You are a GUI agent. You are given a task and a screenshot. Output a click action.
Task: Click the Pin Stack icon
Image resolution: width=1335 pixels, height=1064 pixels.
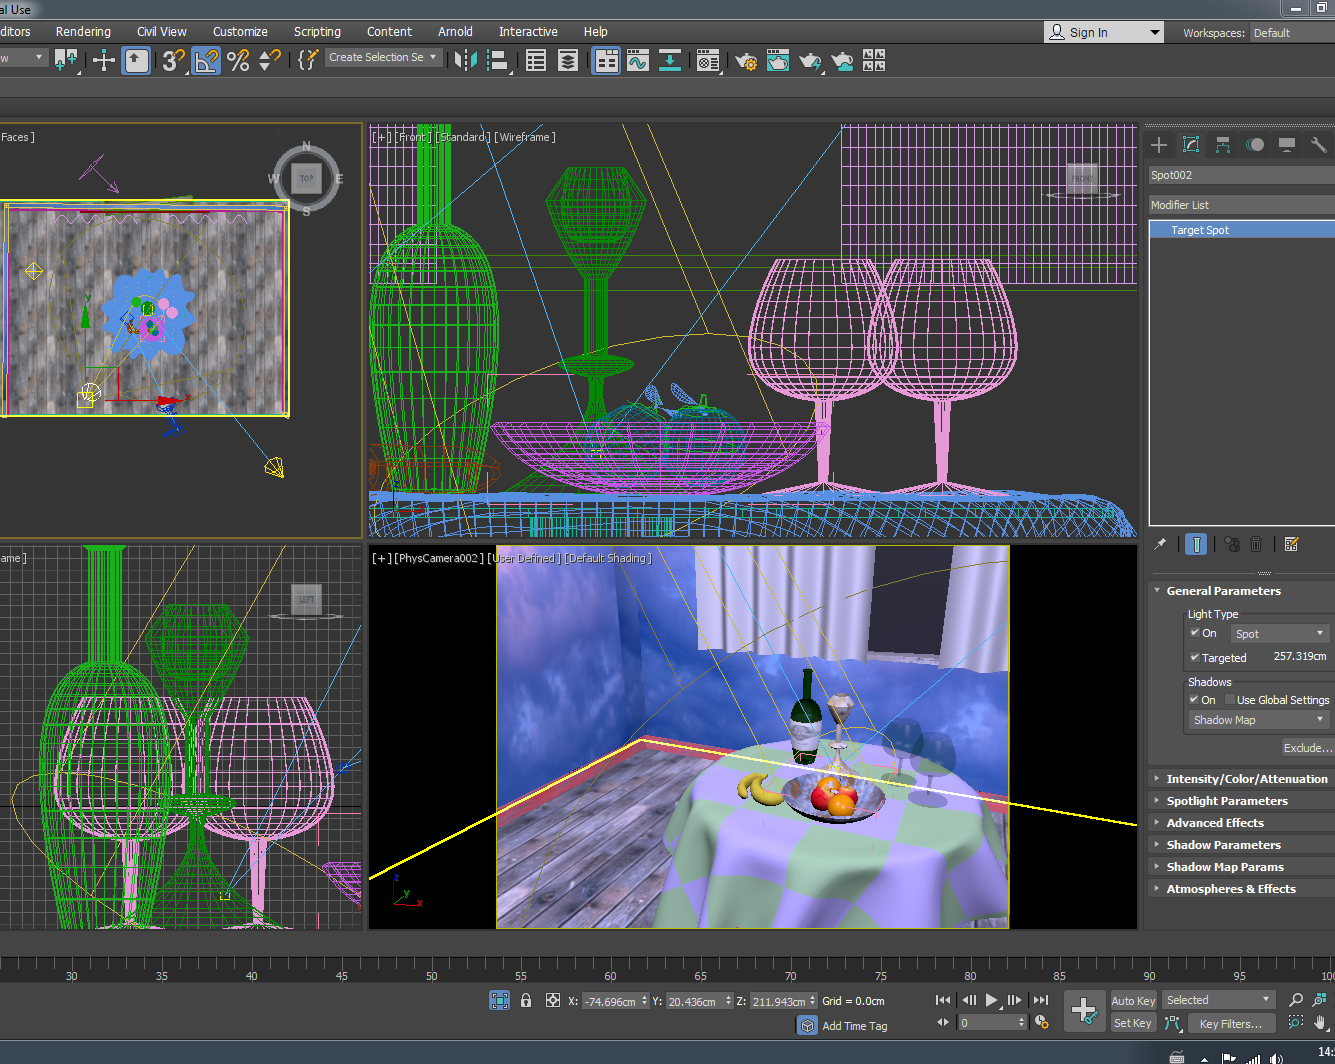click(1160, 544)
